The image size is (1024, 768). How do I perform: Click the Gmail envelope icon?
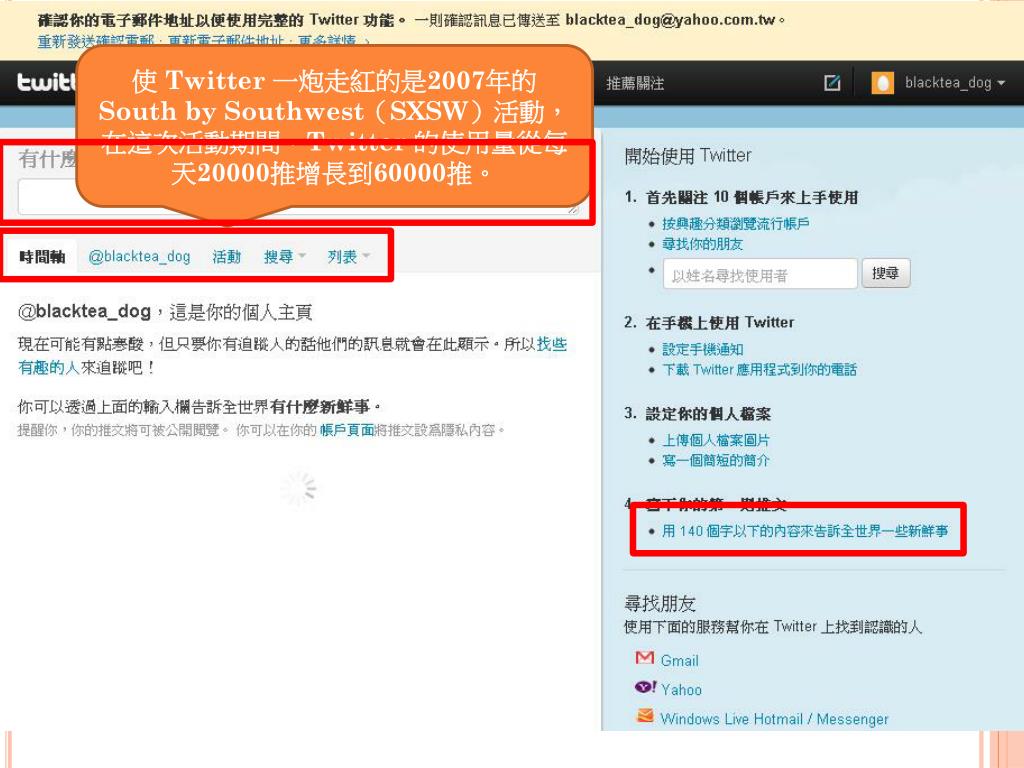644,658
